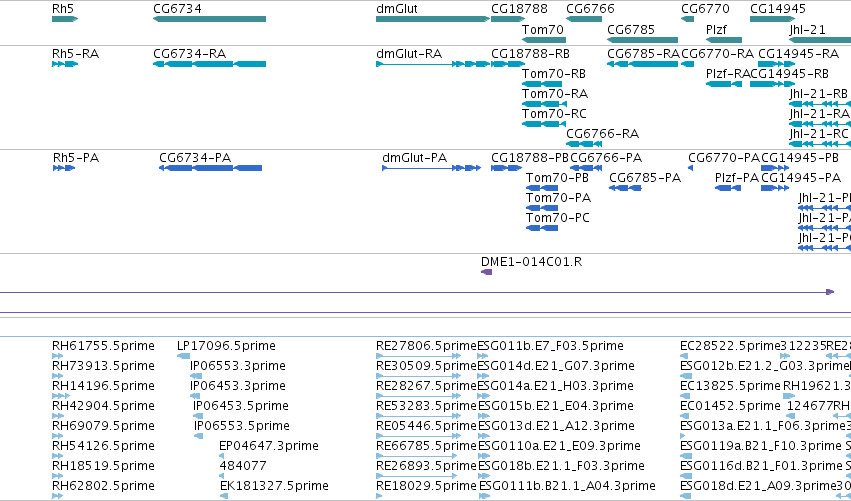
Task: Click the CG6770 gene label
Action: pyautogui.click(x=706, y=9)
